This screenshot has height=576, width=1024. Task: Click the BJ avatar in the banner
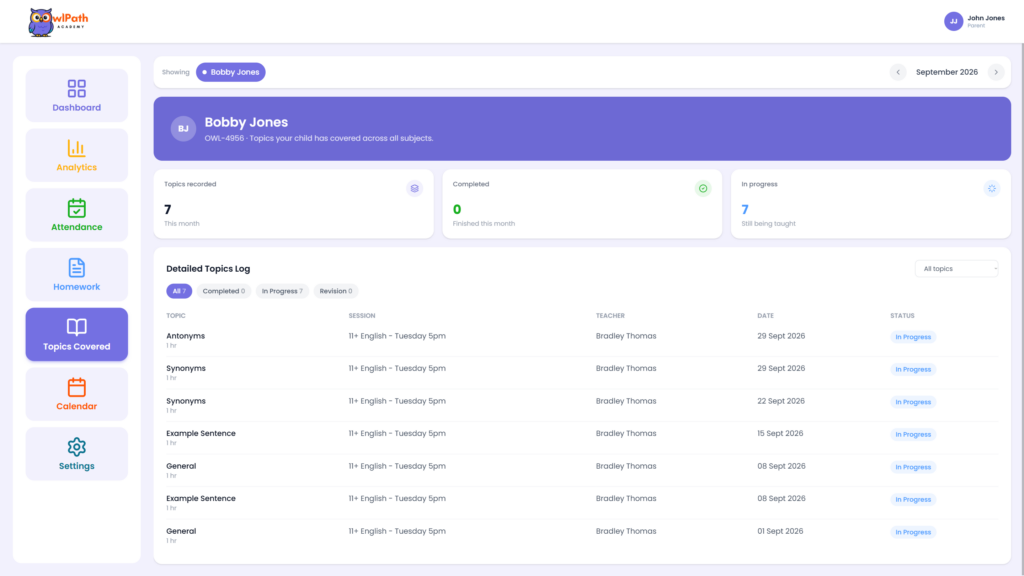(183, 129)
